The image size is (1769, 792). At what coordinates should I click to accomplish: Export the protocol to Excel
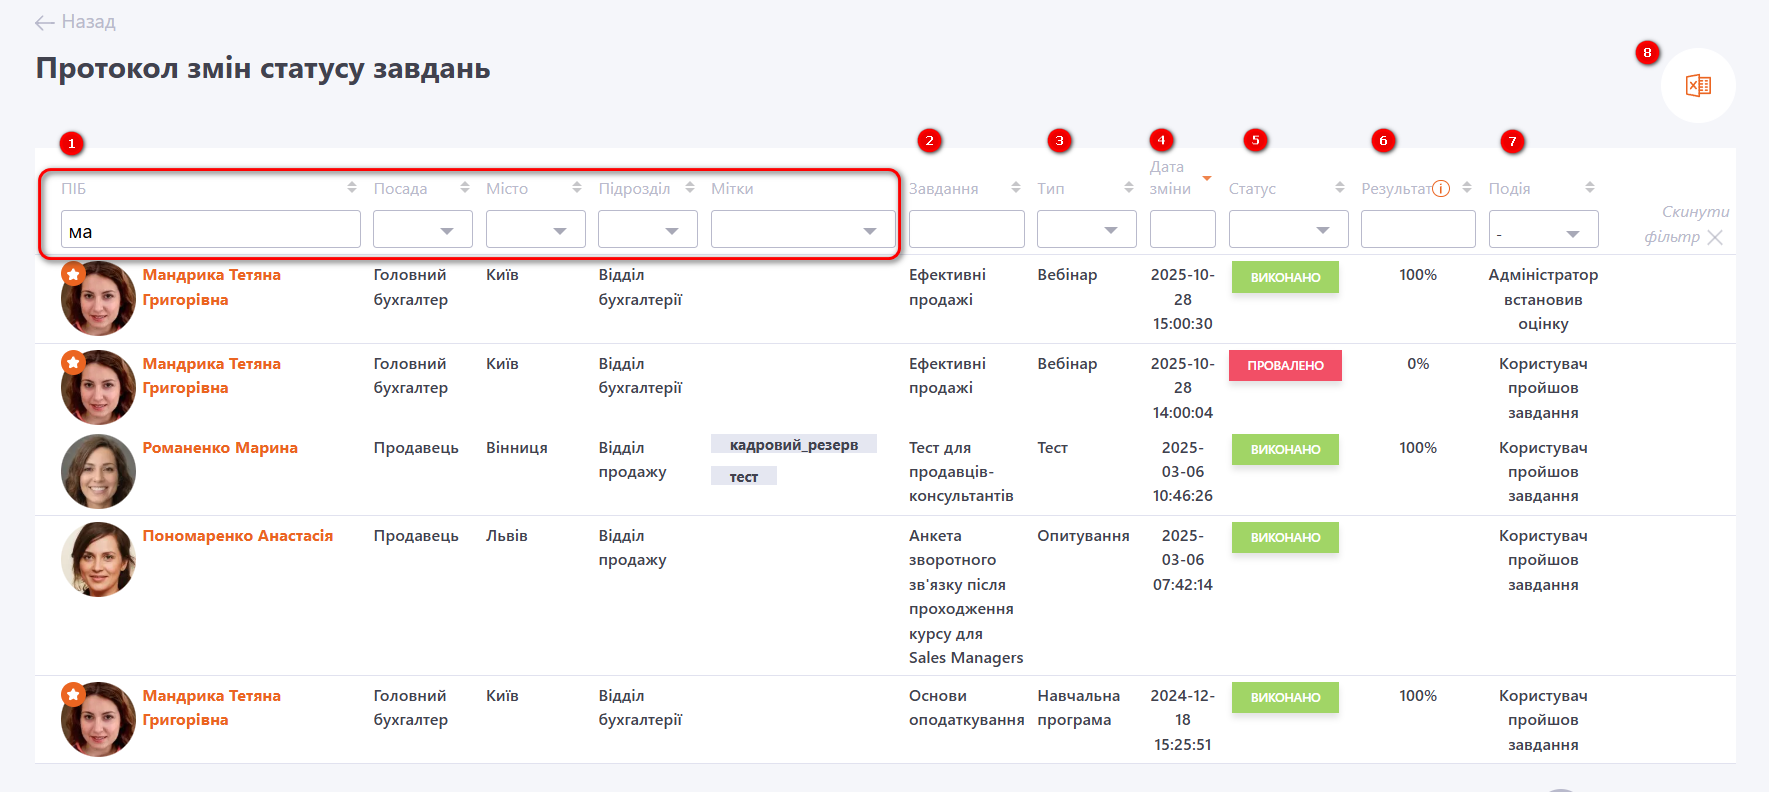(x=1697, y=86)
